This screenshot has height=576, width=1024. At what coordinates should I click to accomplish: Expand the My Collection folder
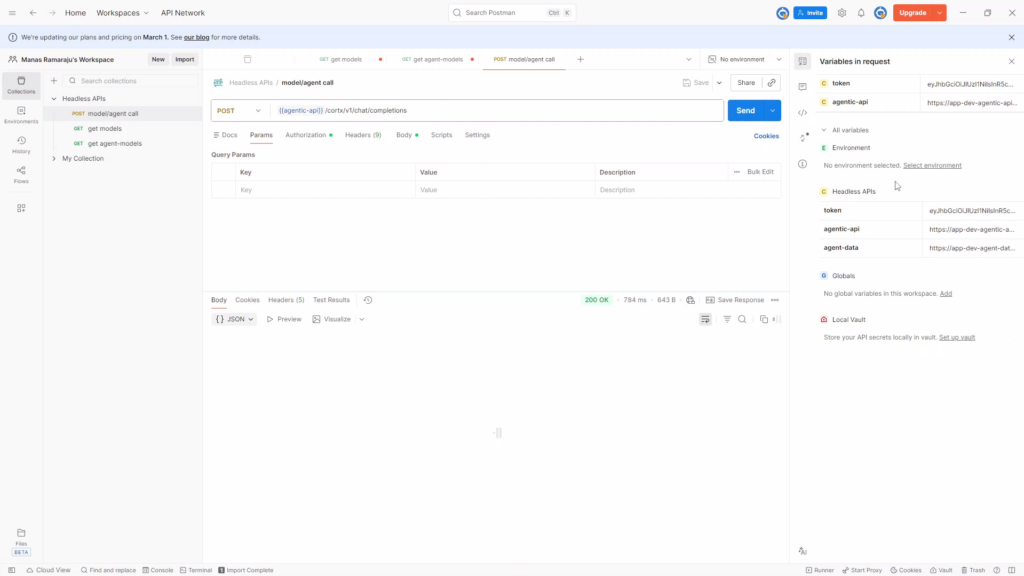tap(54, 158)
